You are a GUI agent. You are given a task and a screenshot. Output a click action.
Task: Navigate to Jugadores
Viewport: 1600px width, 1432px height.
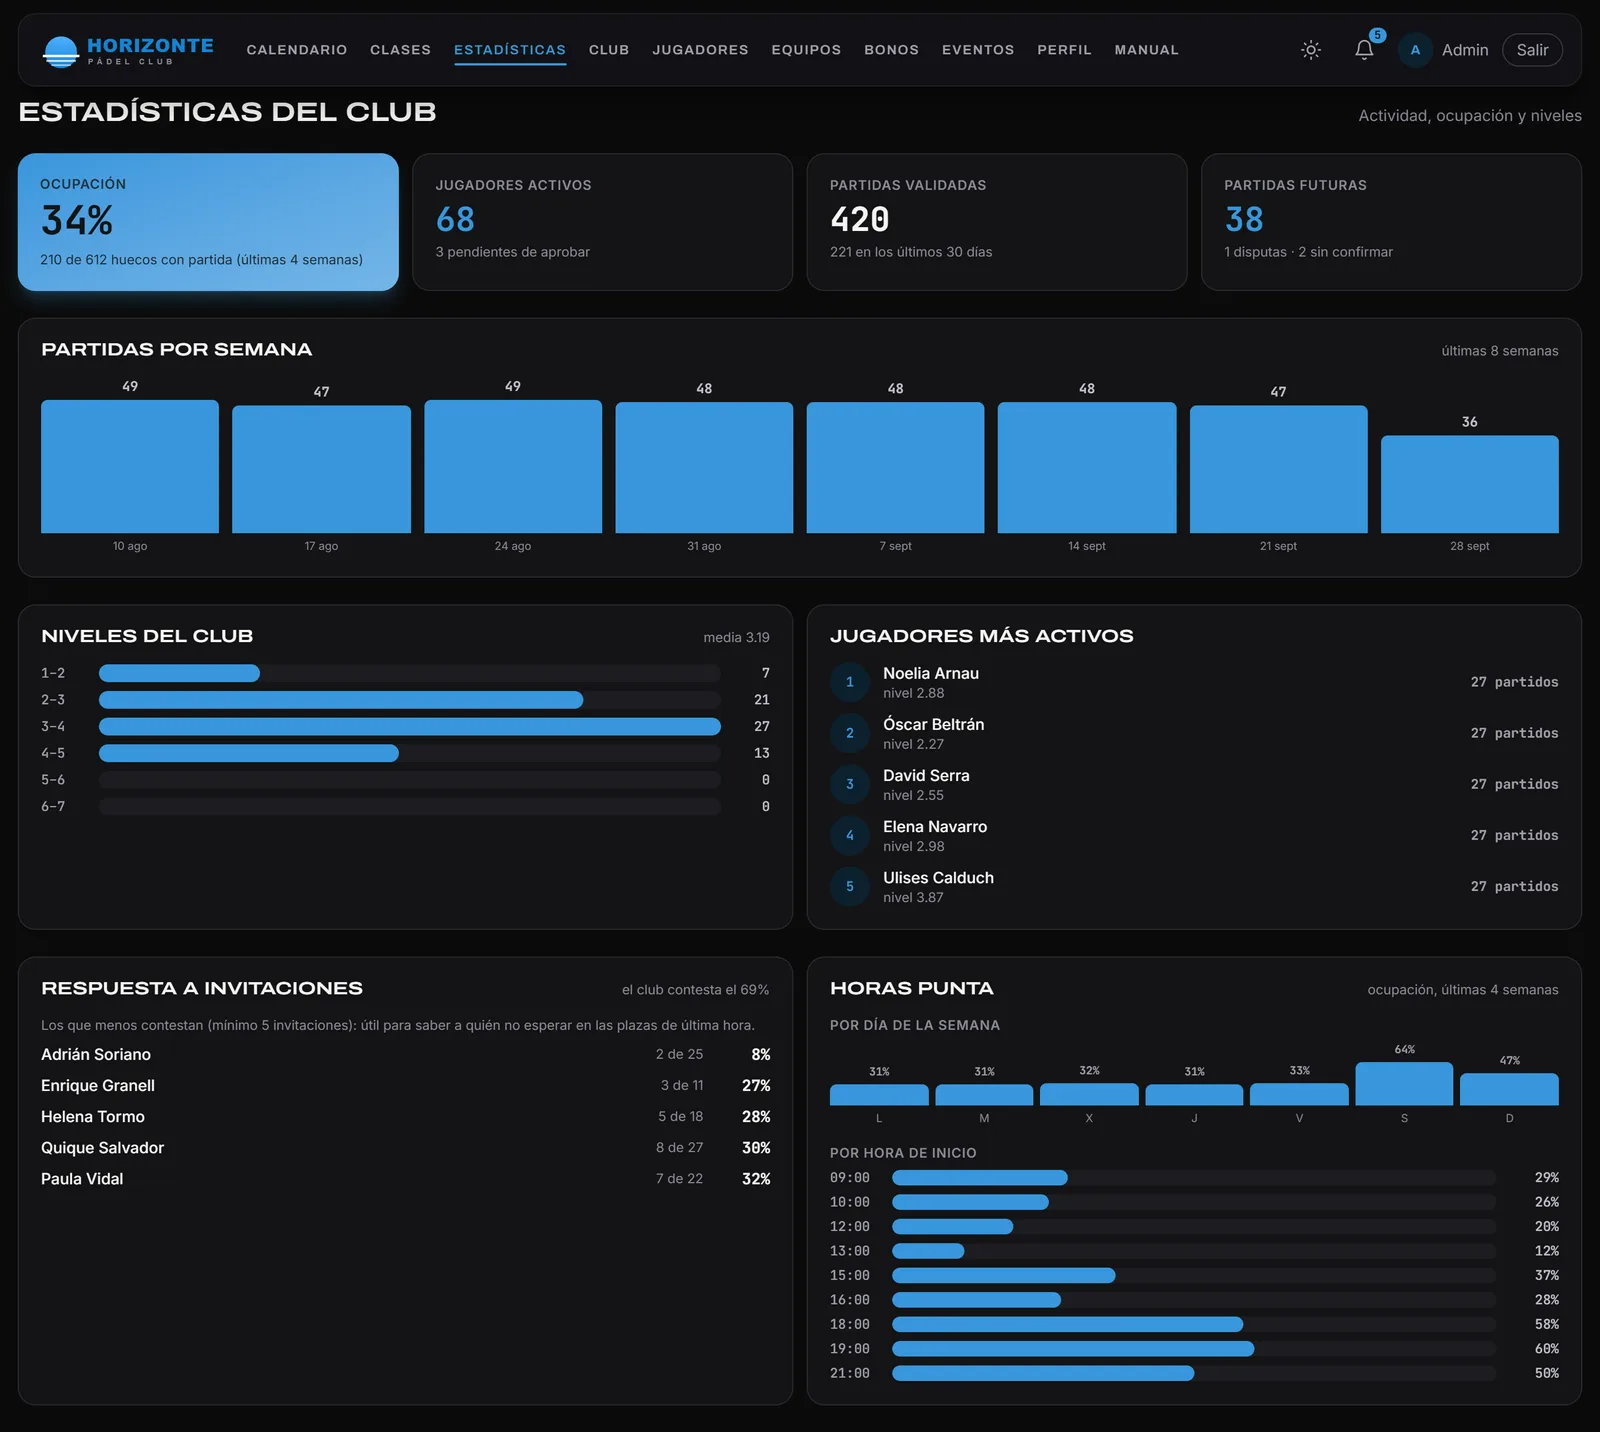[x=700, y=50]
